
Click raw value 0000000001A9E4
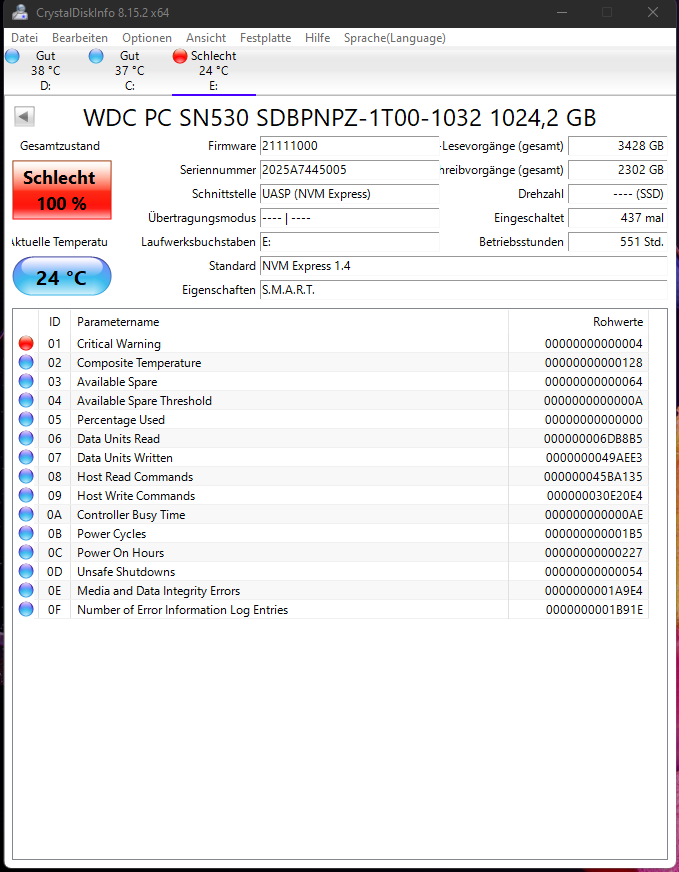594,591
